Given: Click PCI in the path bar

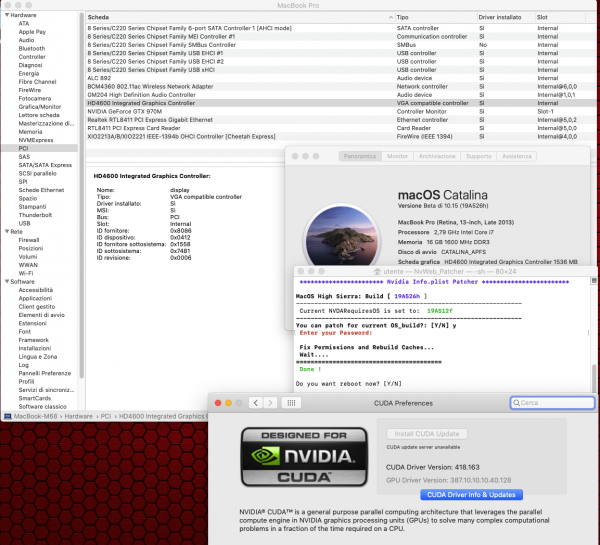Looking at the screenshot, I should click(106, 416).
